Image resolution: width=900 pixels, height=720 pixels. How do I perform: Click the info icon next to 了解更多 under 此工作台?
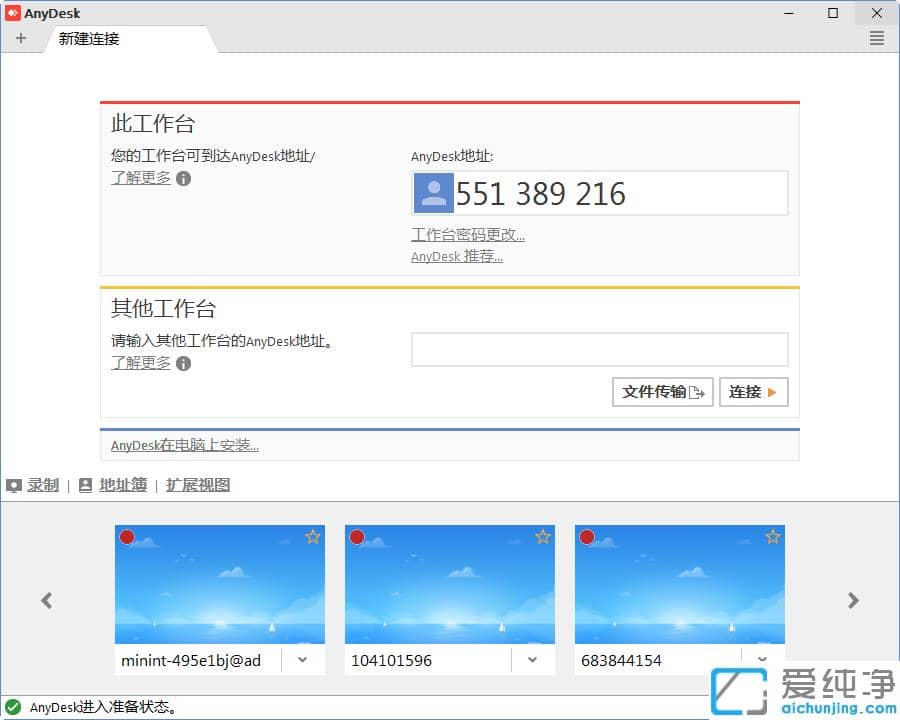click(x=182, y=178)
